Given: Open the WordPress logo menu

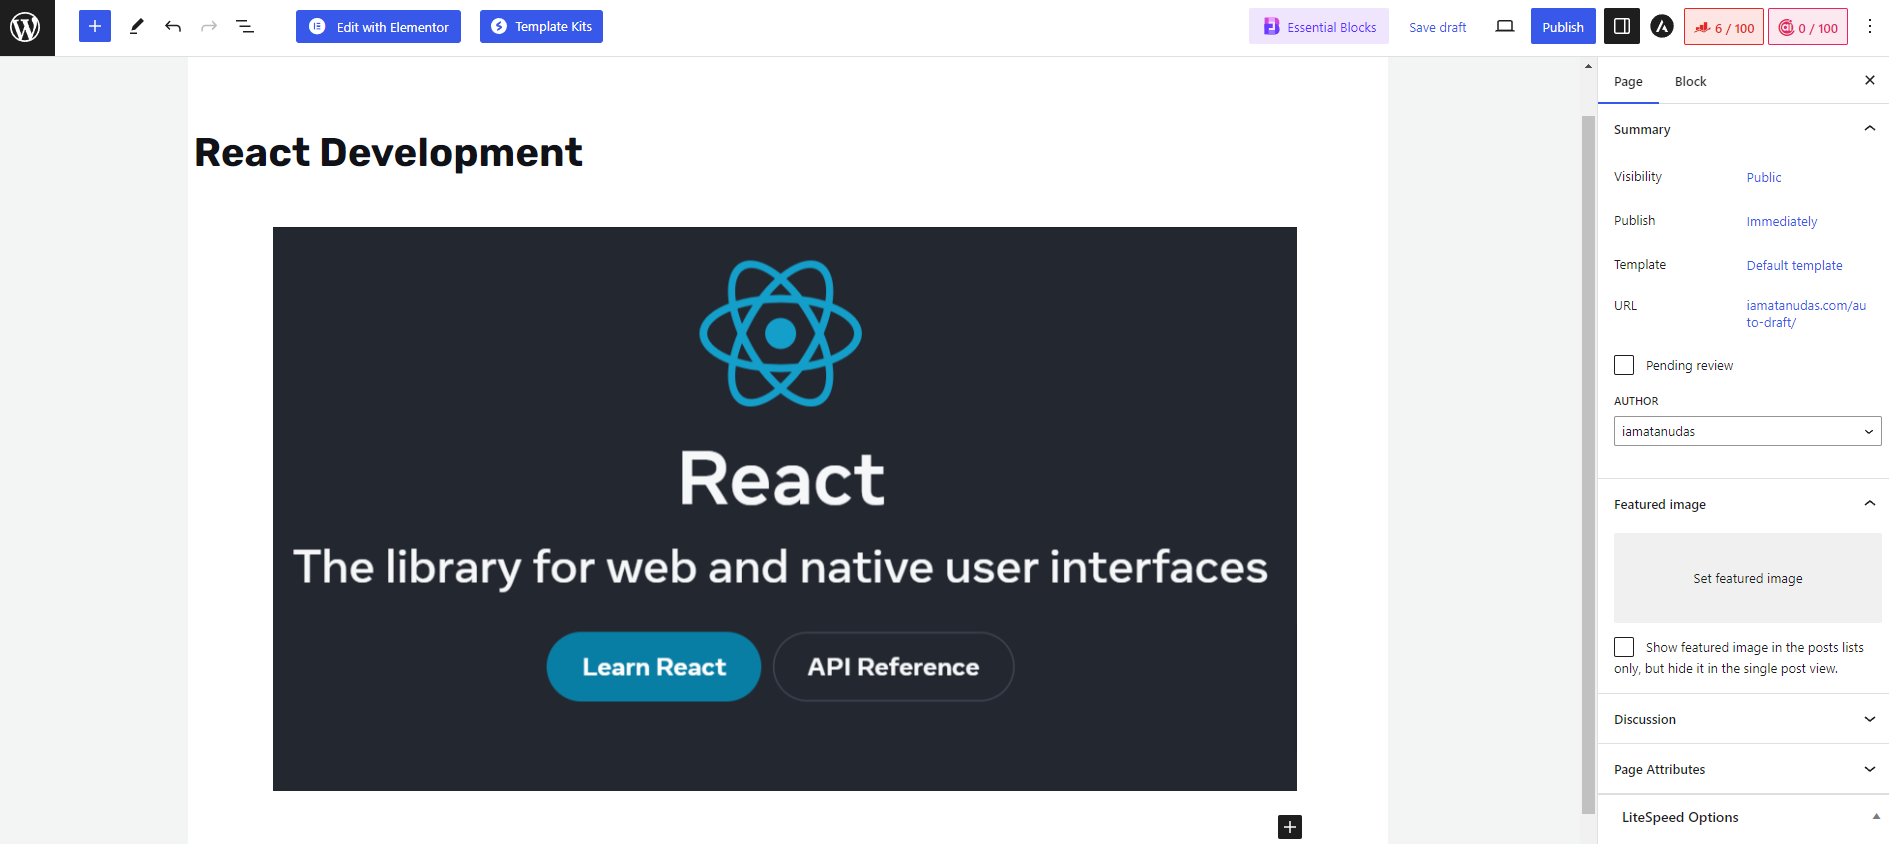Looking at the screenshot, I should coord(27,27).
